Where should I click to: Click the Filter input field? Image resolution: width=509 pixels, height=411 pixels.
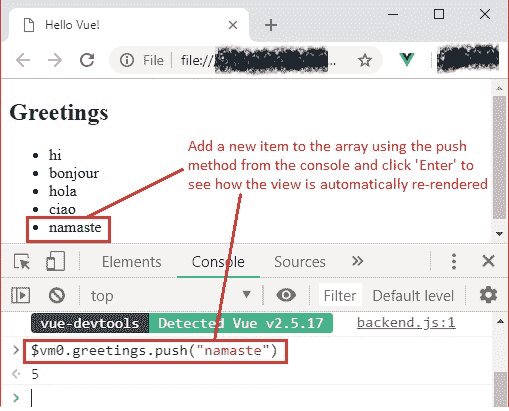pos(340,295)
